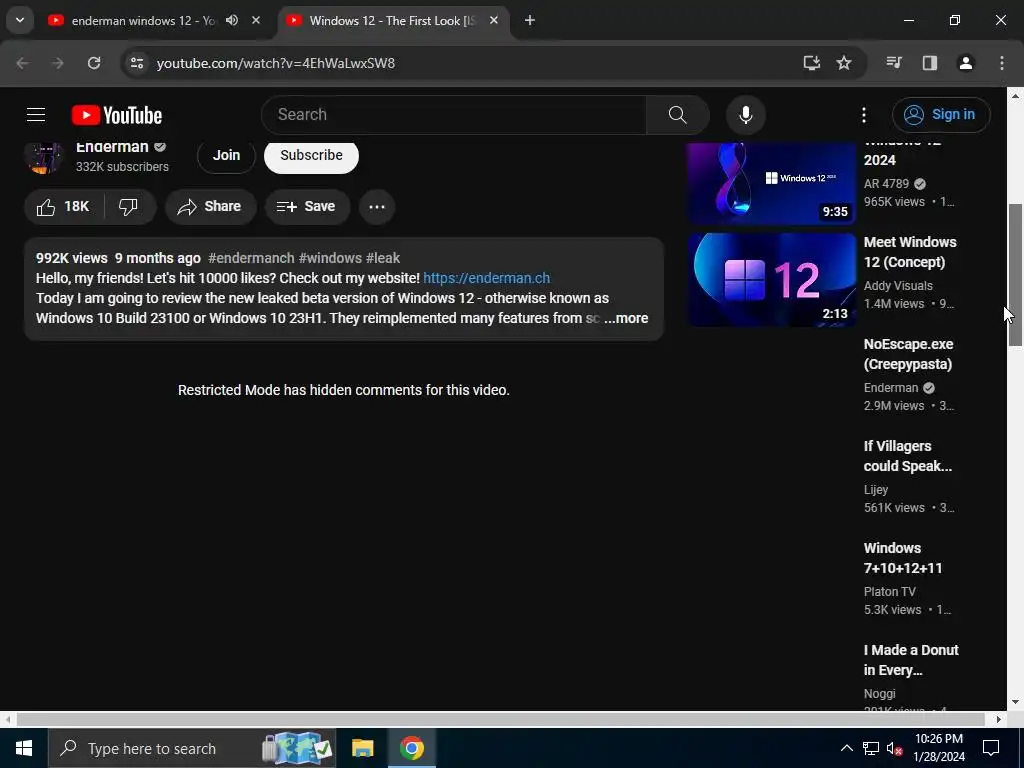Click muted volume icon in tray
The width and height of the screenshot is (1024, 768).
[895, 748]
